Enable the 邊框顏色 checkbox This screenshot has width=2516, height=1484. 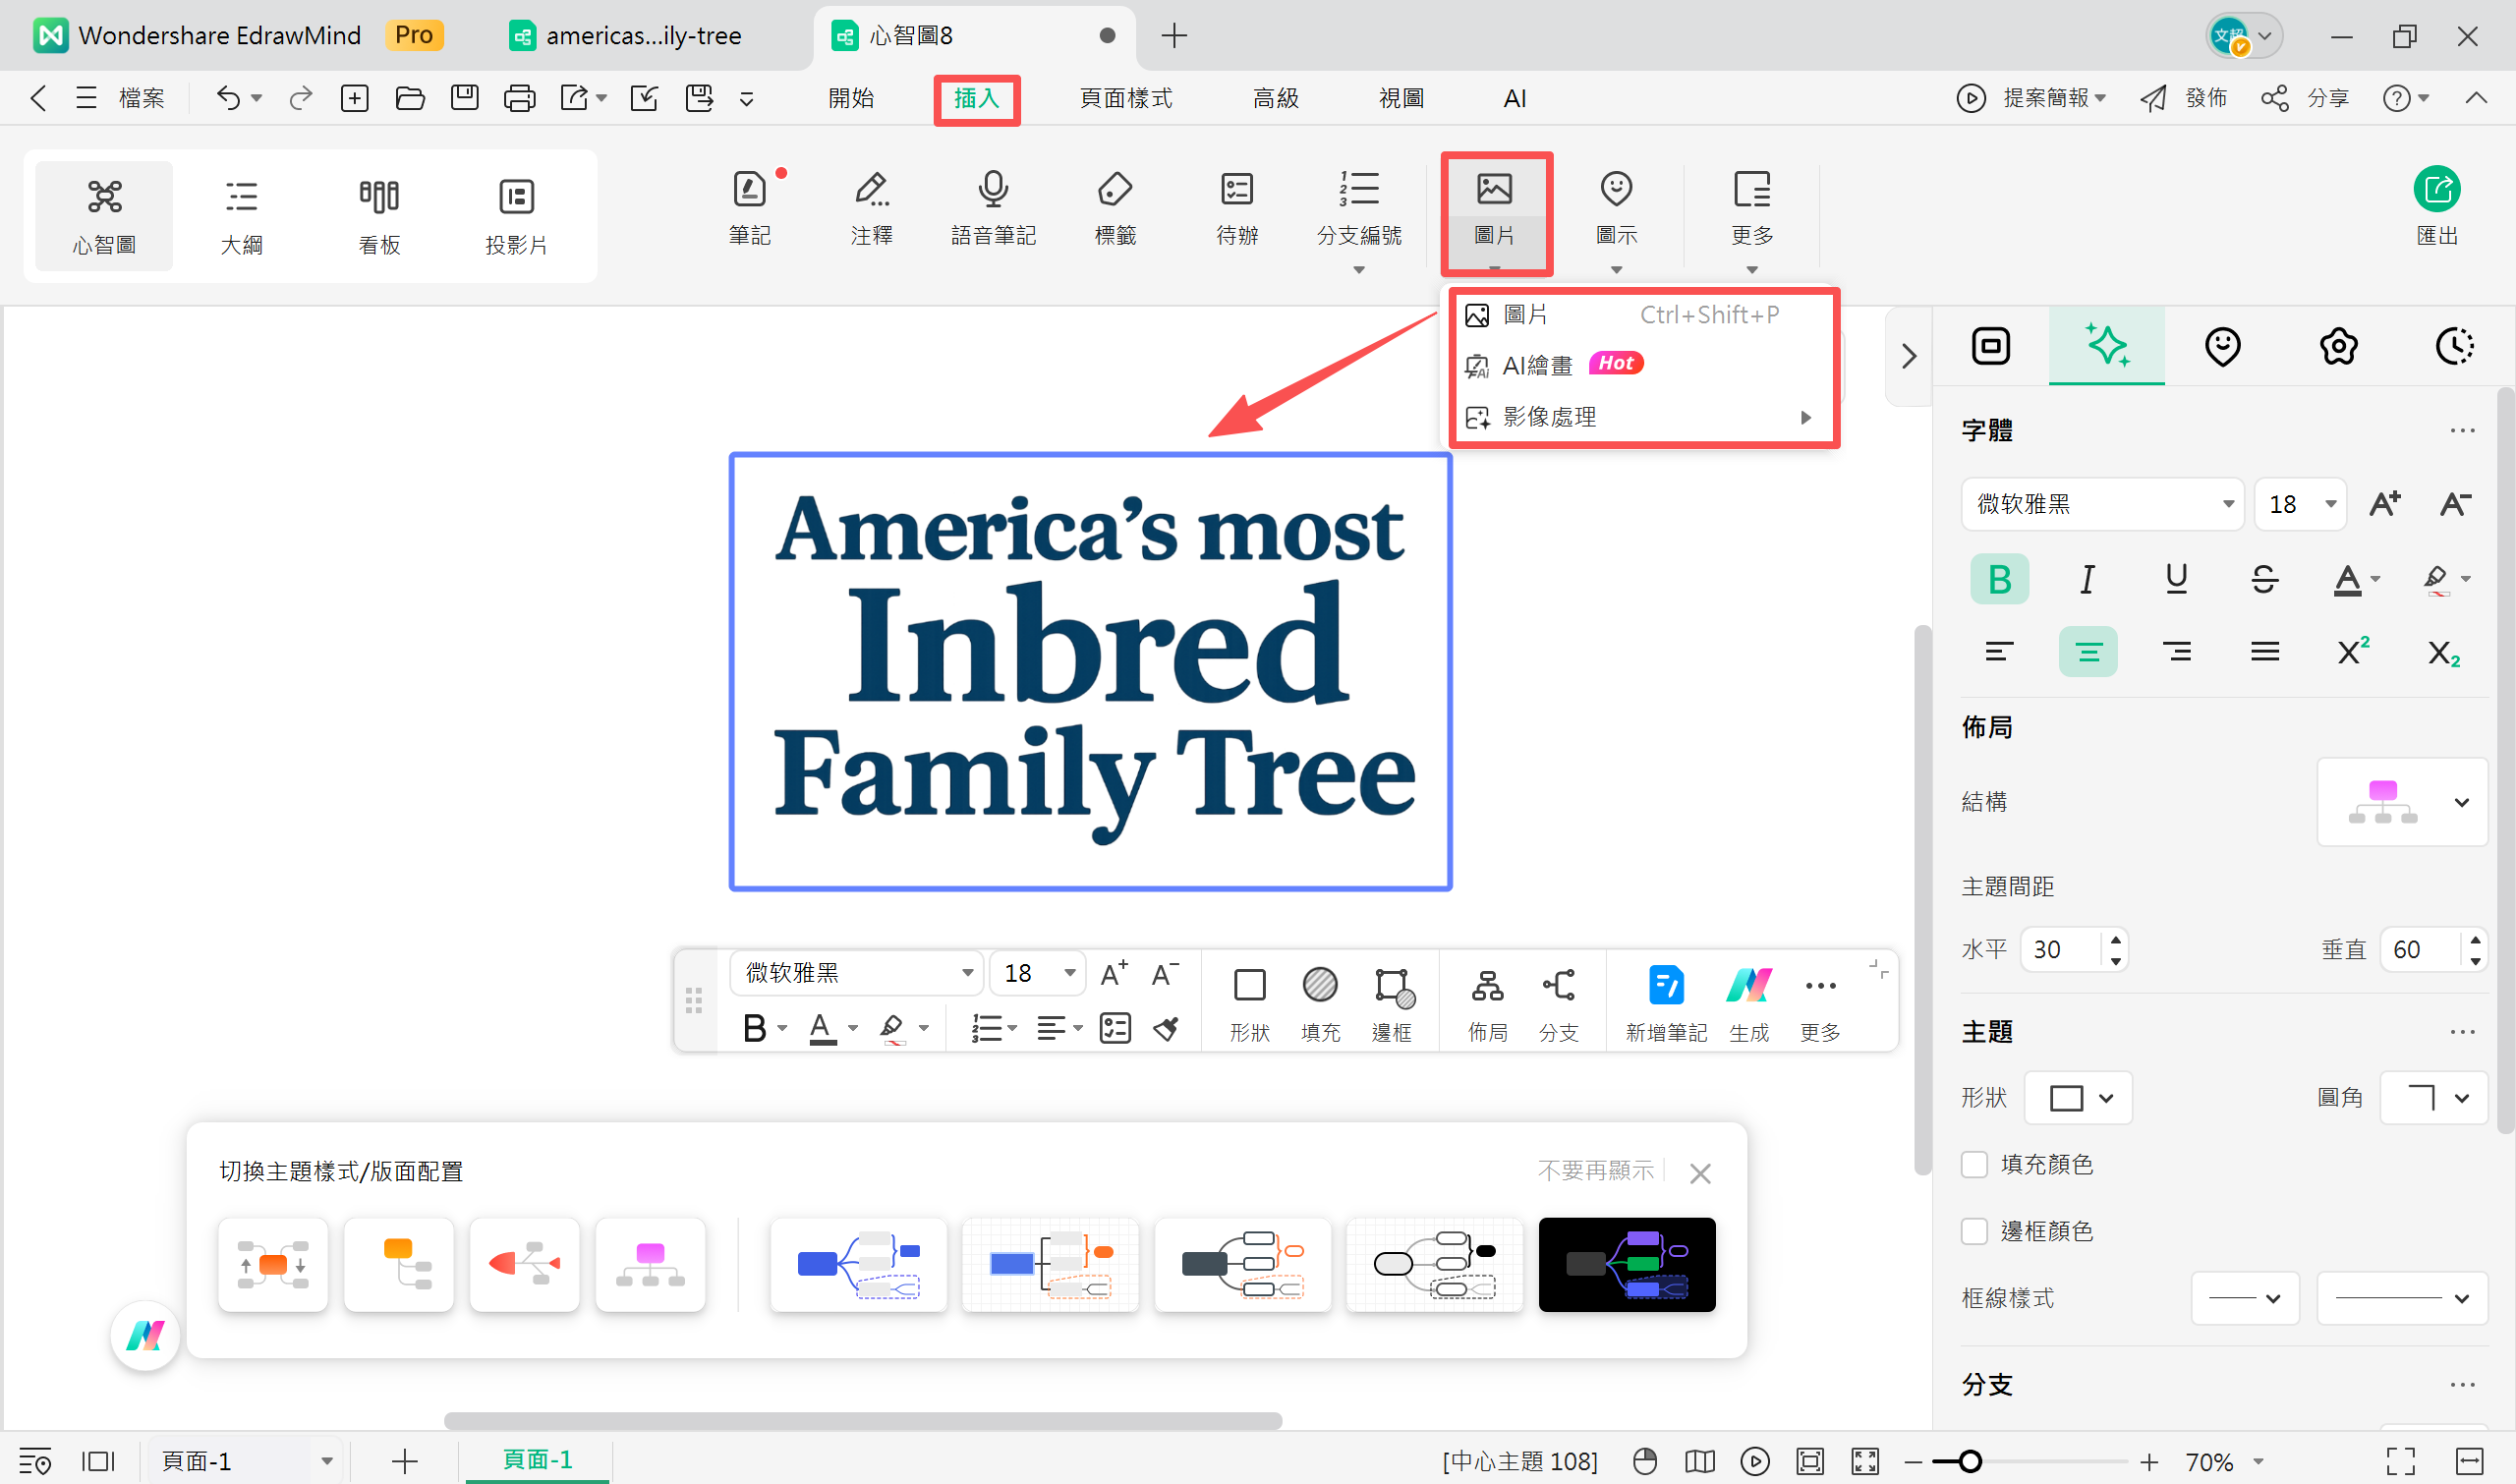pyautogui.click(x=1974, y=1231)
